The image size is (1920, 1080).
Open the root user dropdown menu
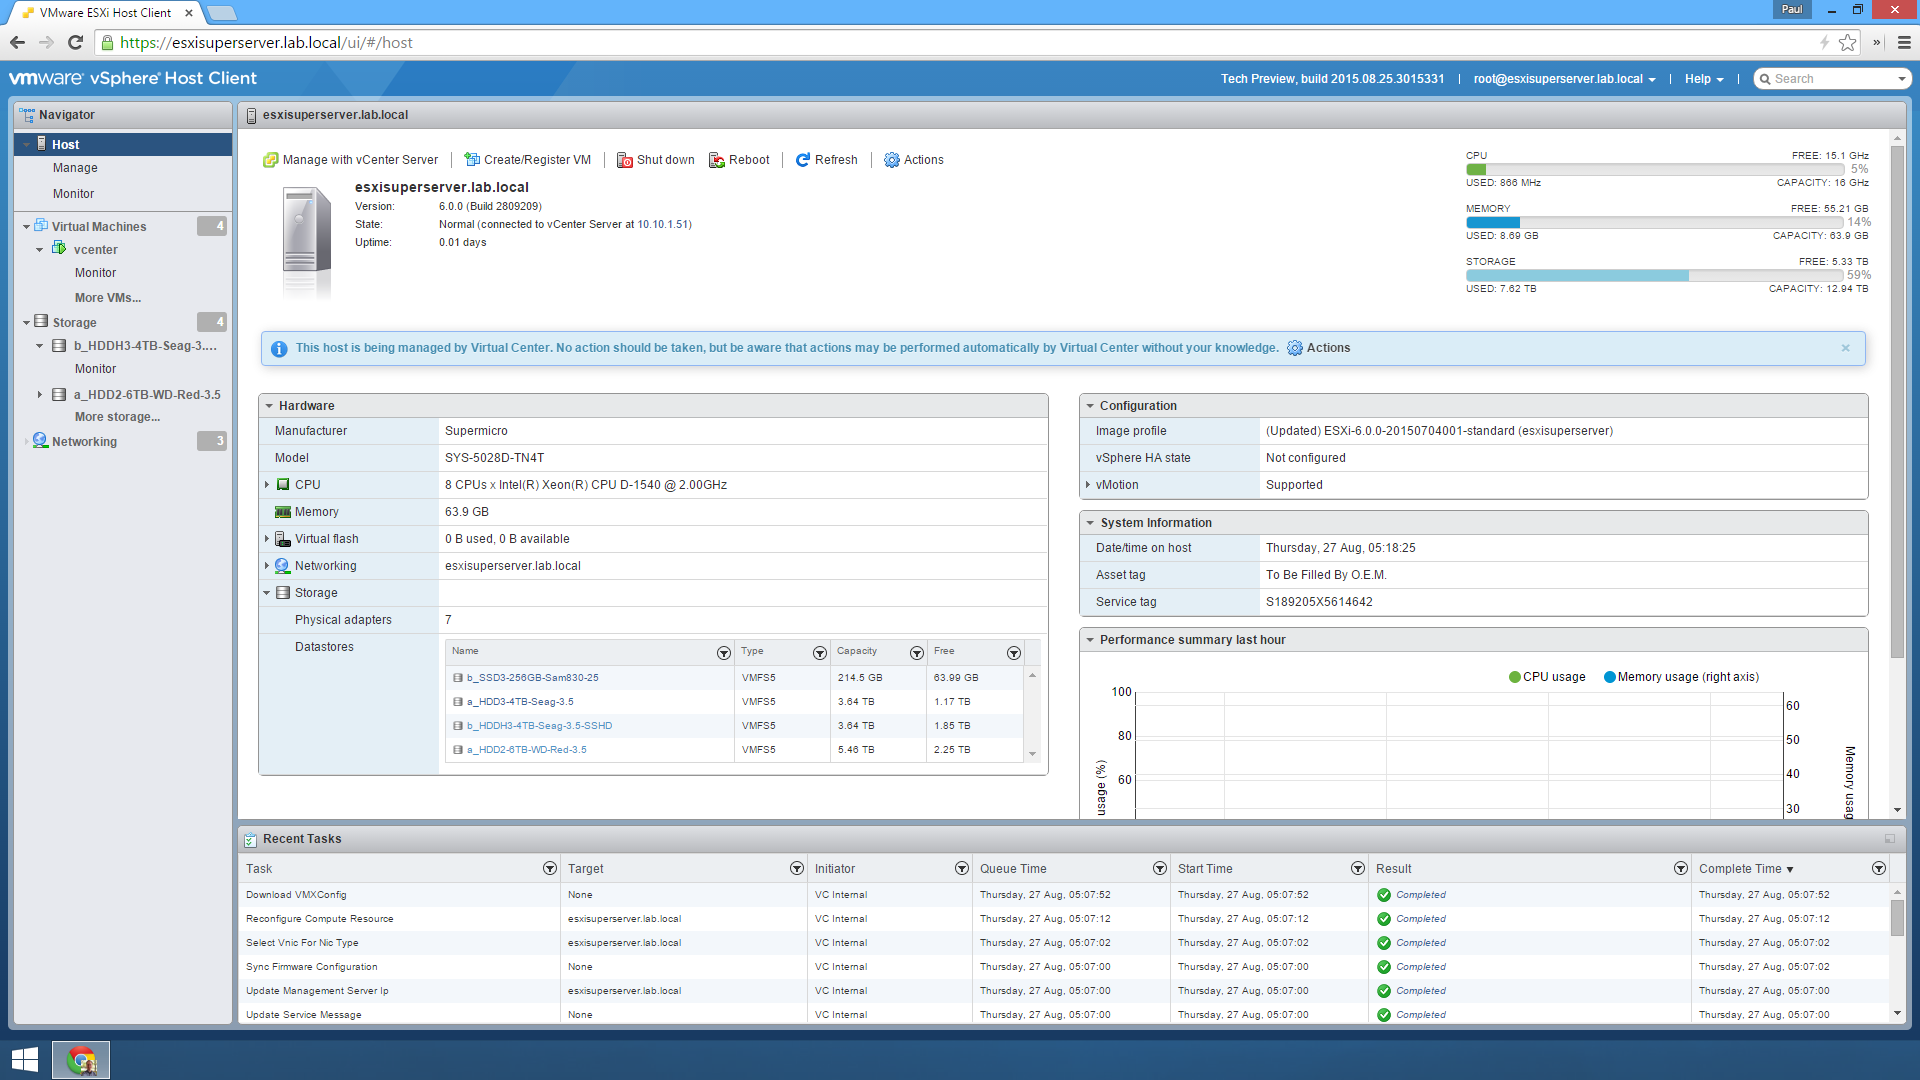(x=1564, y=79)
